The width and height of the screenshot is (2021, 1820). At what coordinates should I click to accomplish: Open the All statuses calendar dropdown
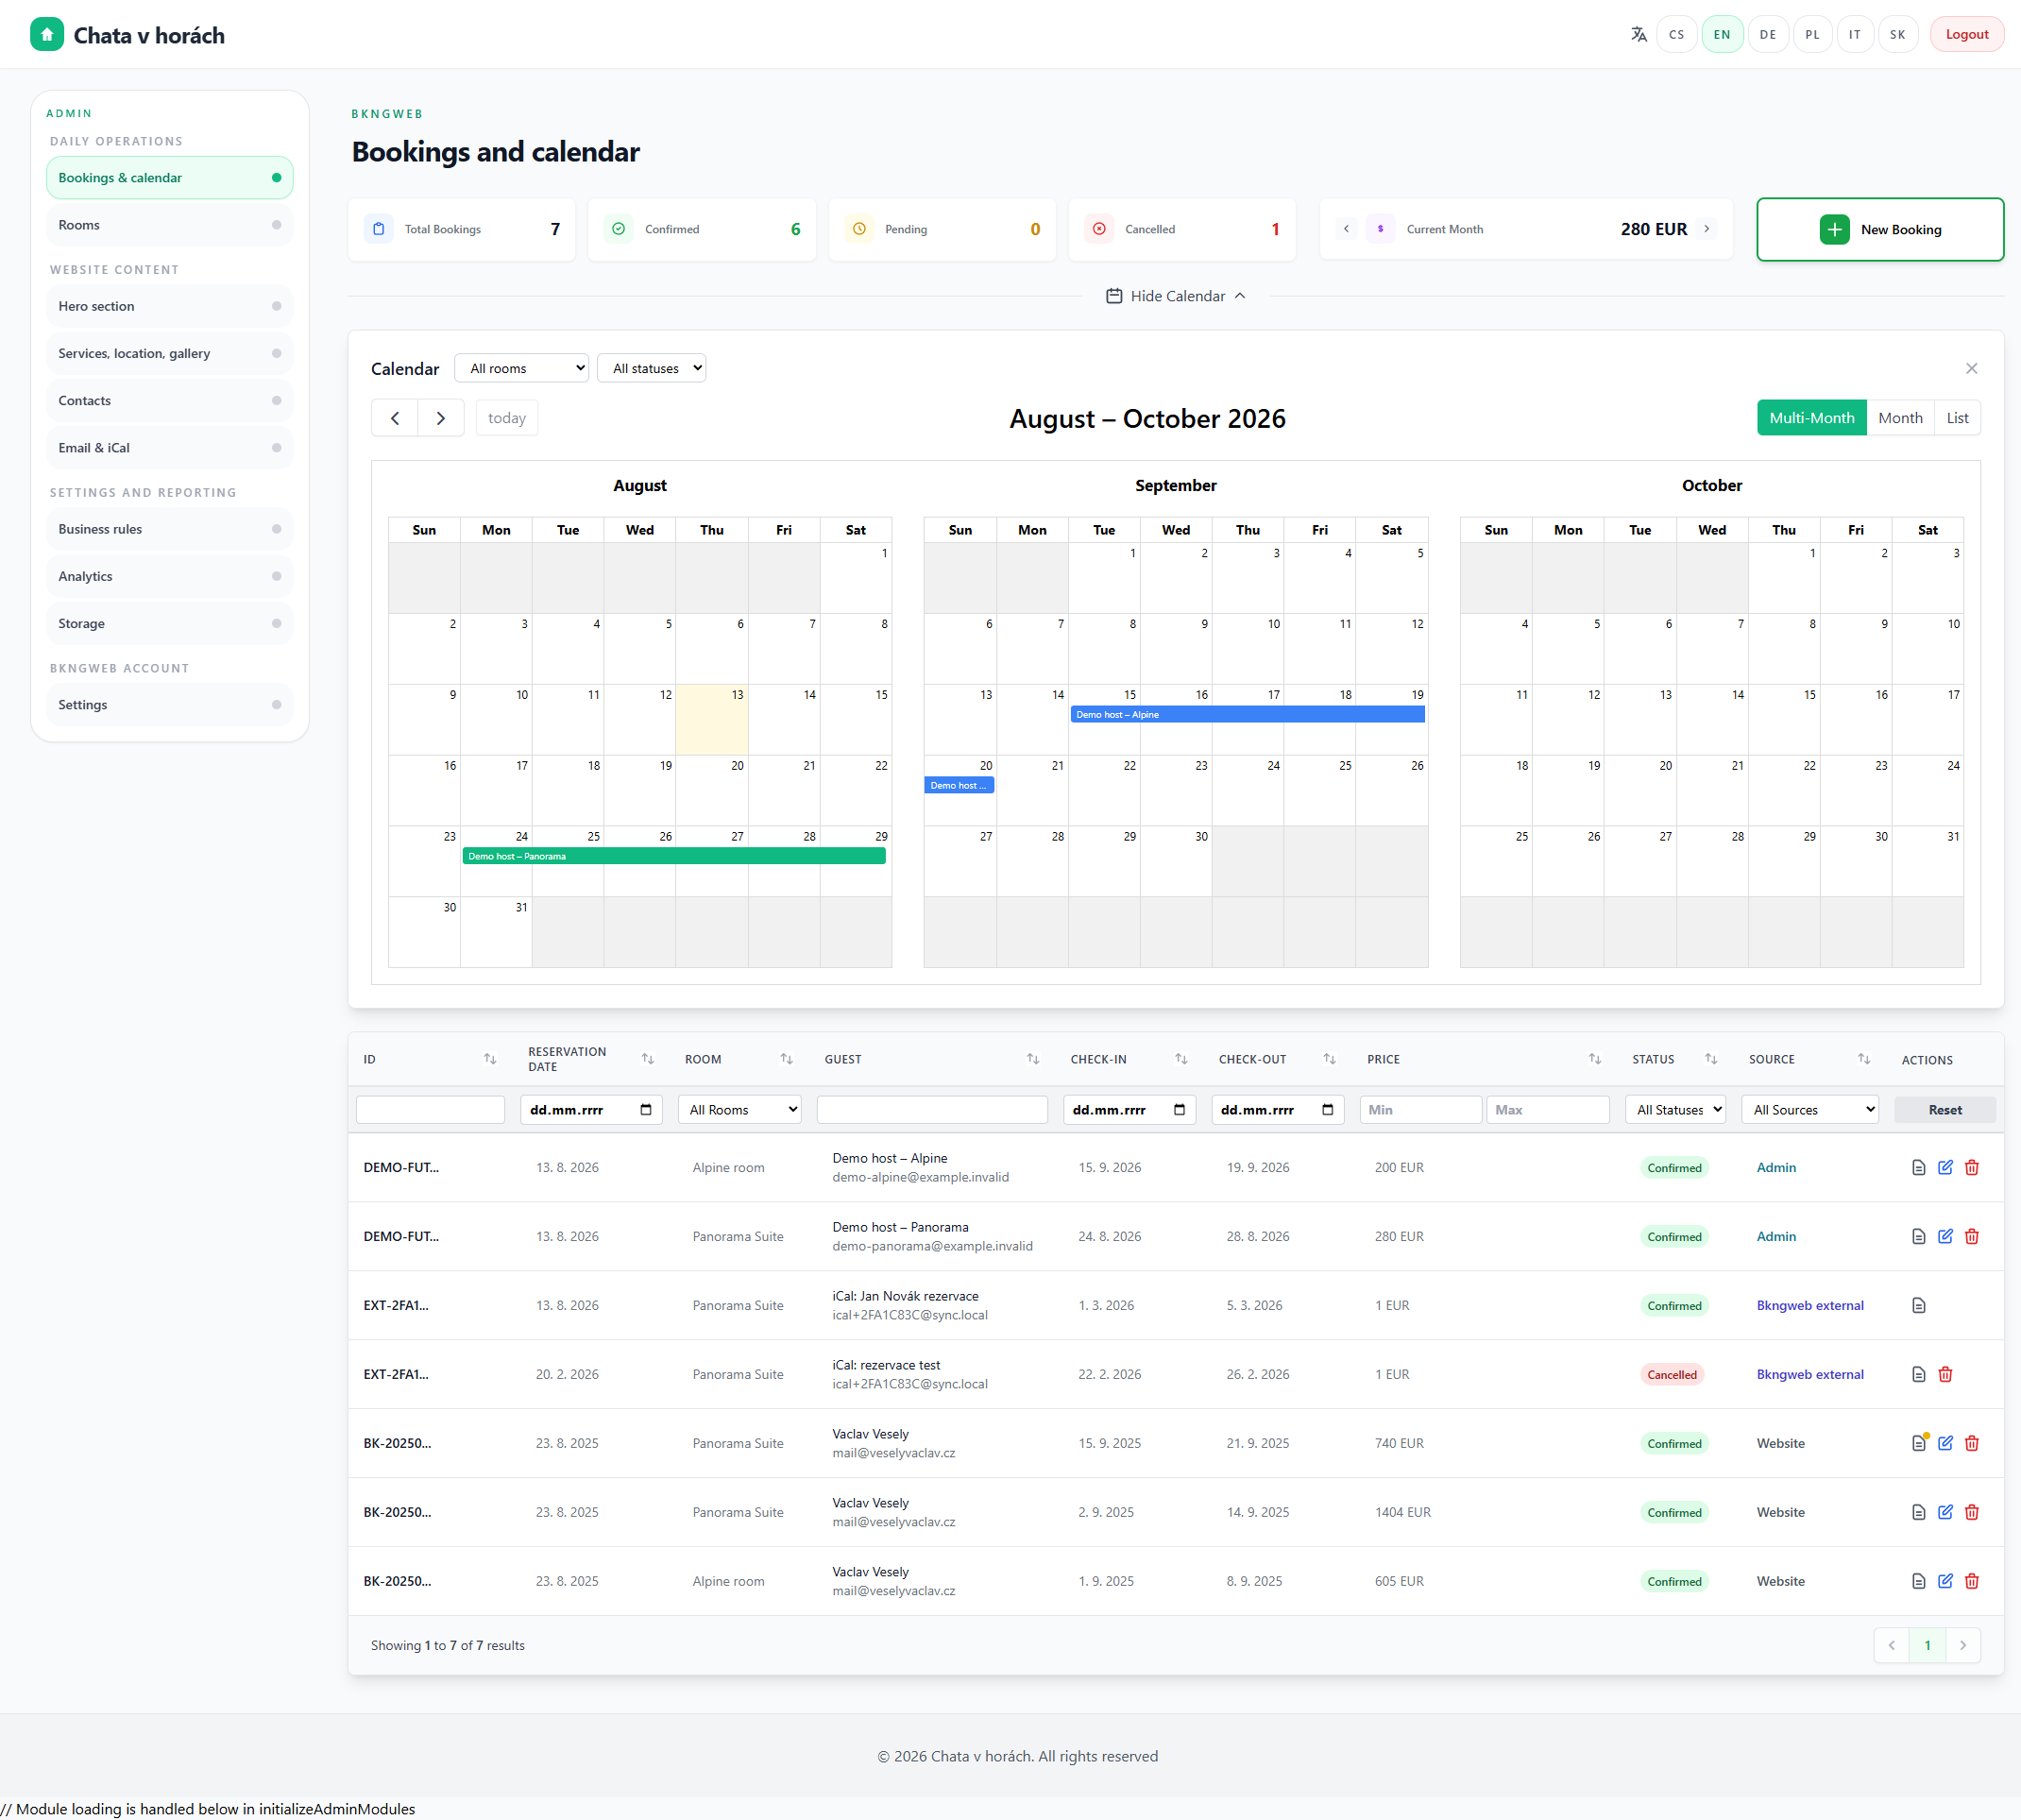point(652,368)
